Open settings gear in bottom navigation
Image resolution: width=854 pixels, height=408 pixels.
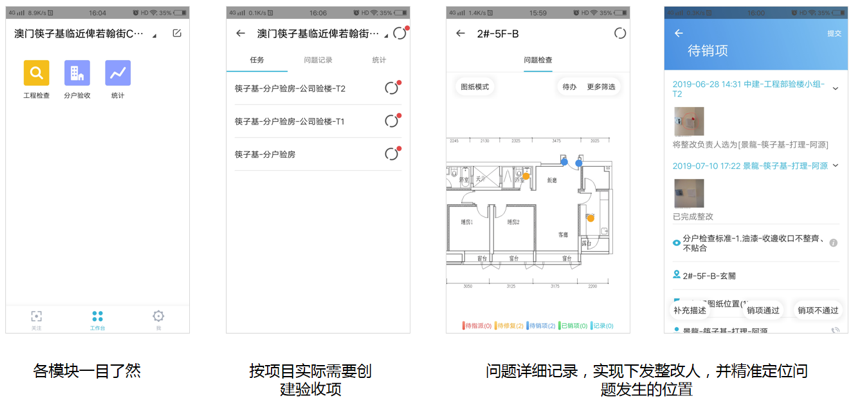(158, 317)
